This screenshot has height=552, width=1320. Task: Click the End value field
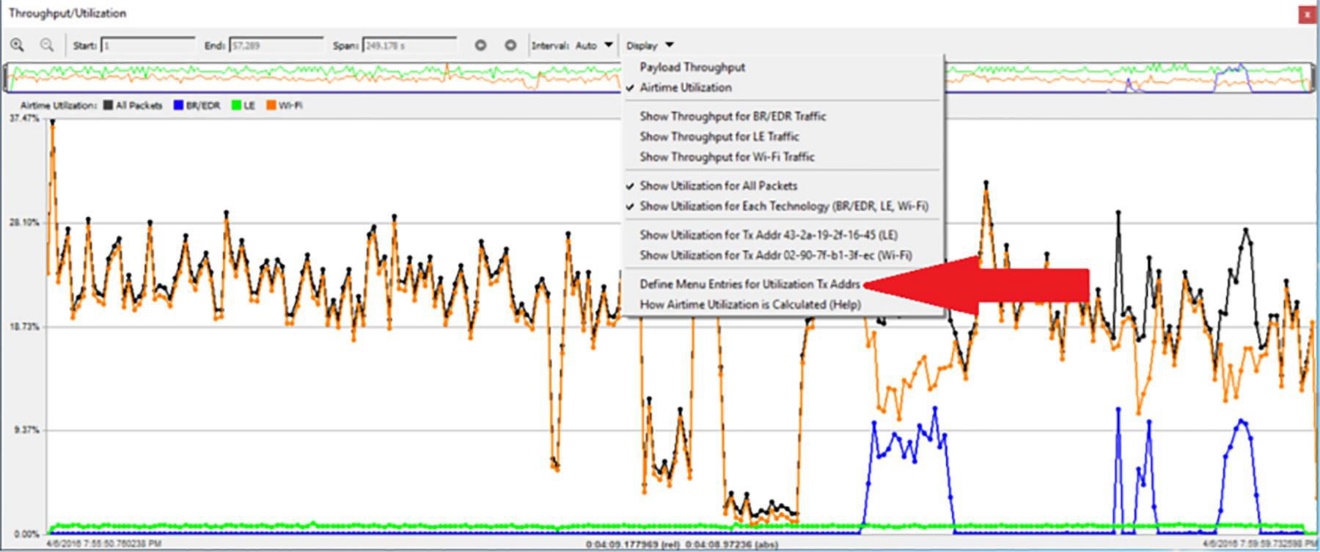pyautogui.click(x=277, y=45)
